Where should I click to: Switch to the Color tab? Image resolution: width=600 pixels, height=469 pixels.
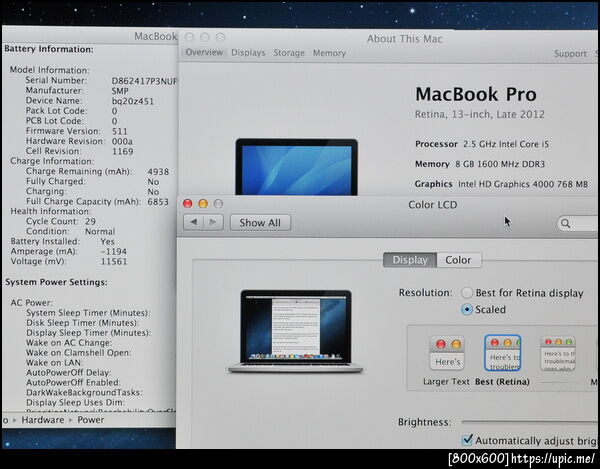click(x=458, y=260)
